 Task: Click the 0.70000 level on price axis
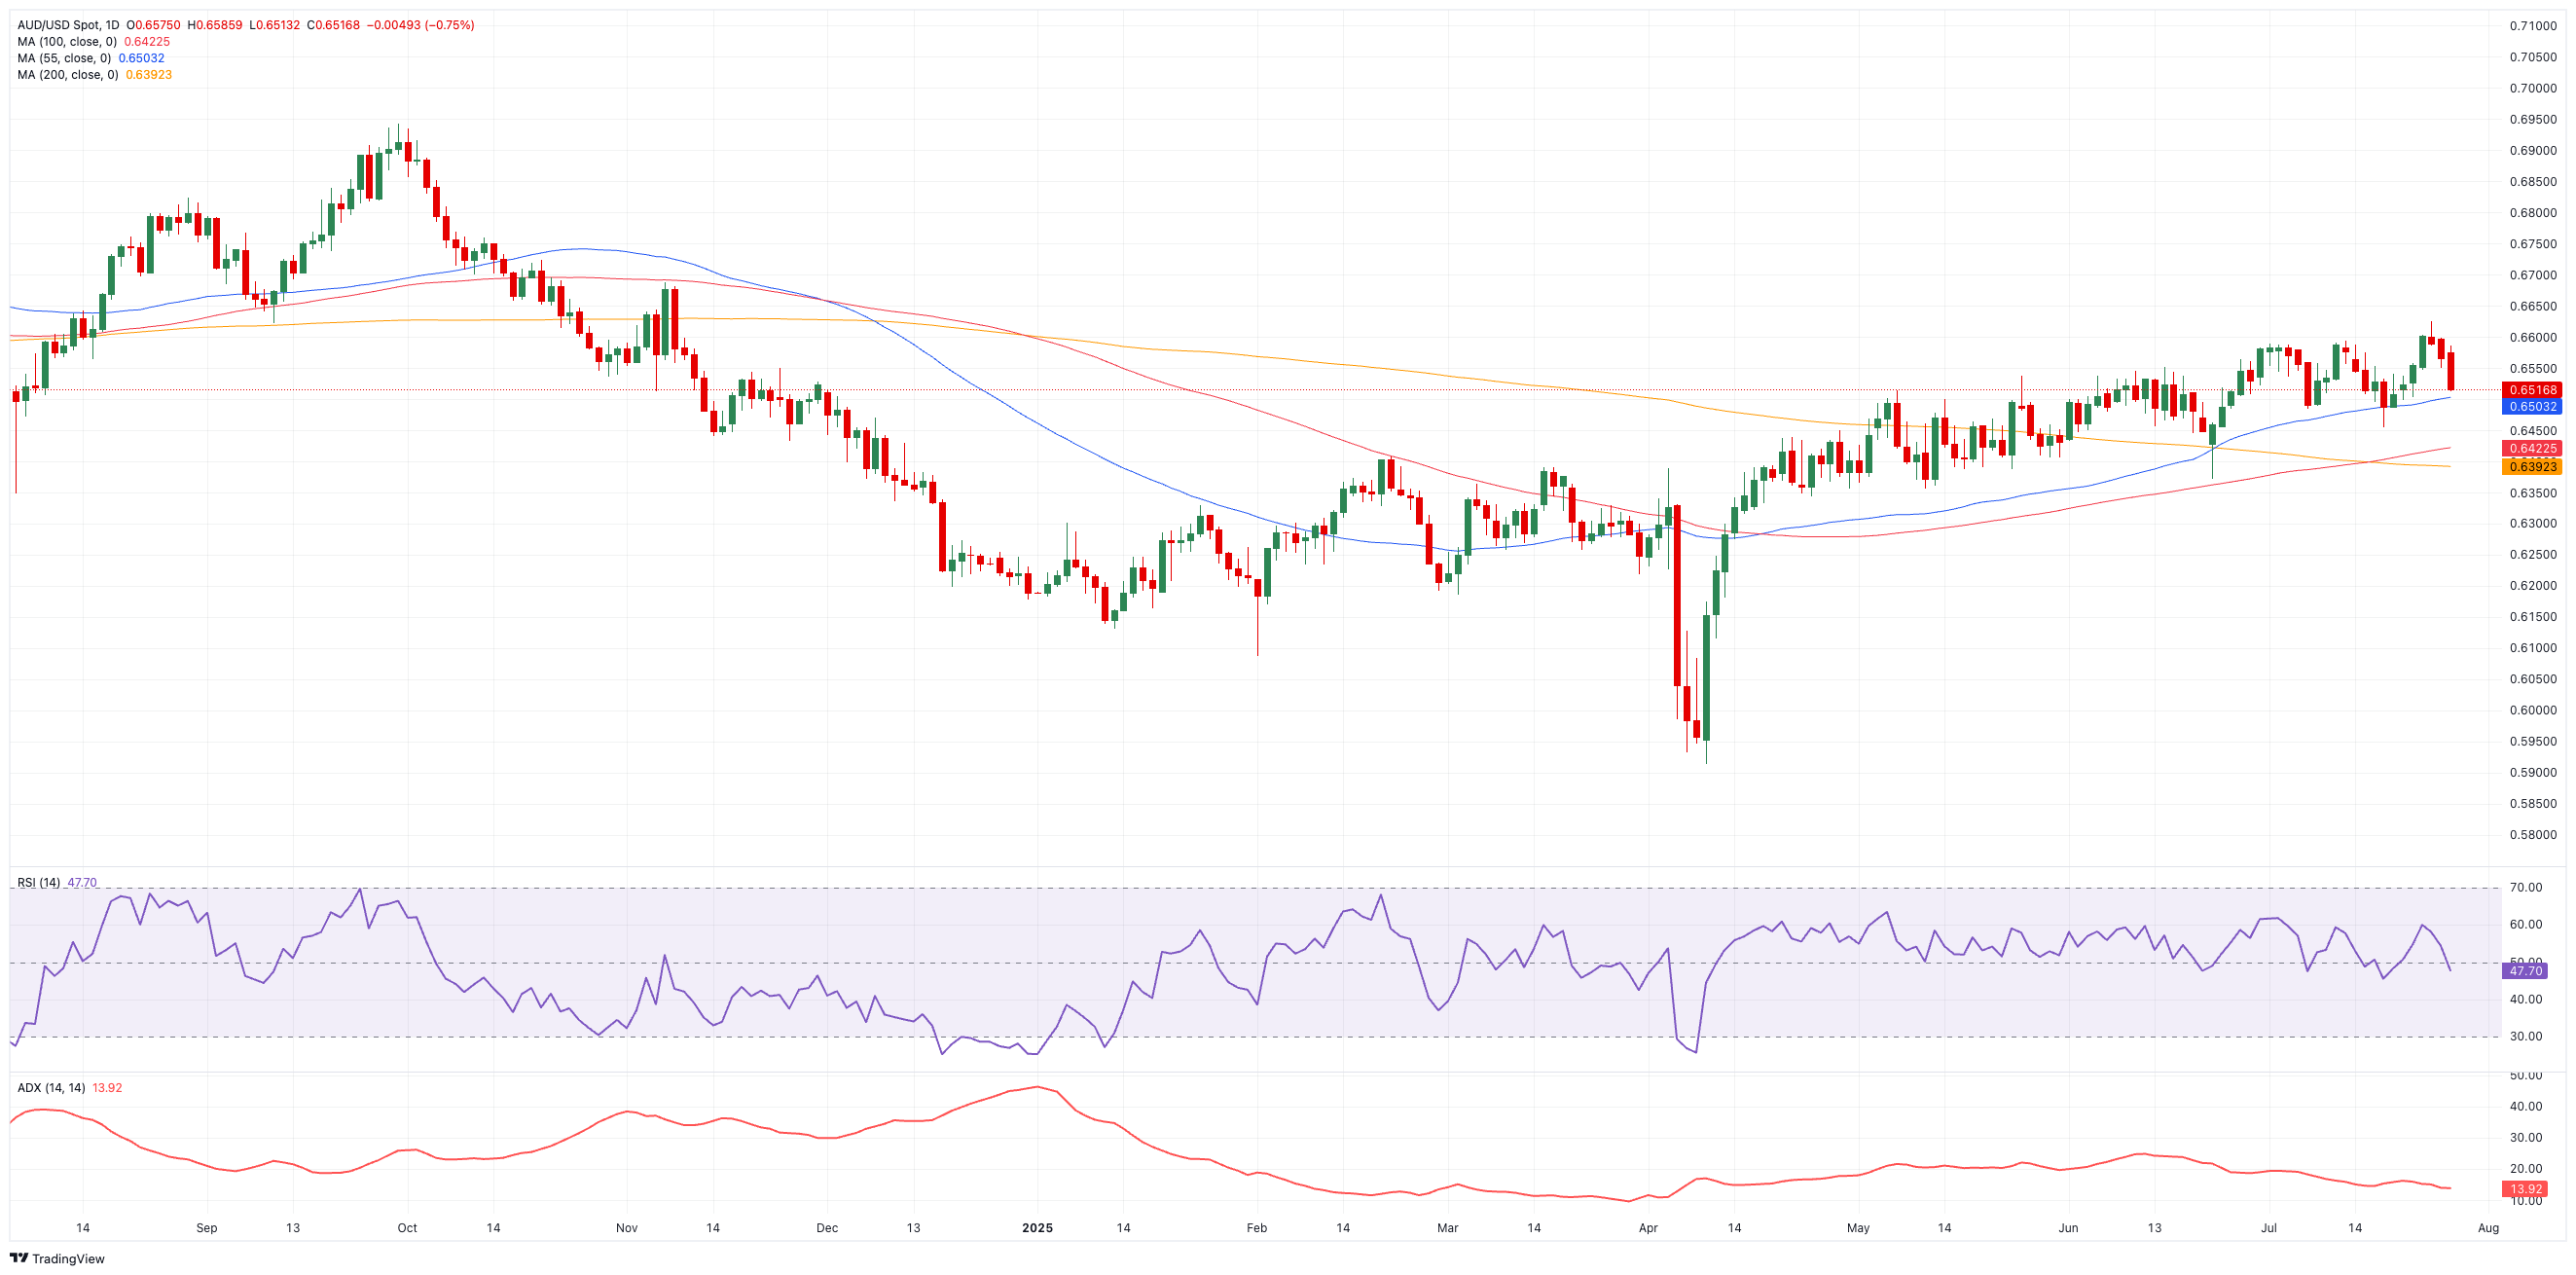[x=2532, y=88]
